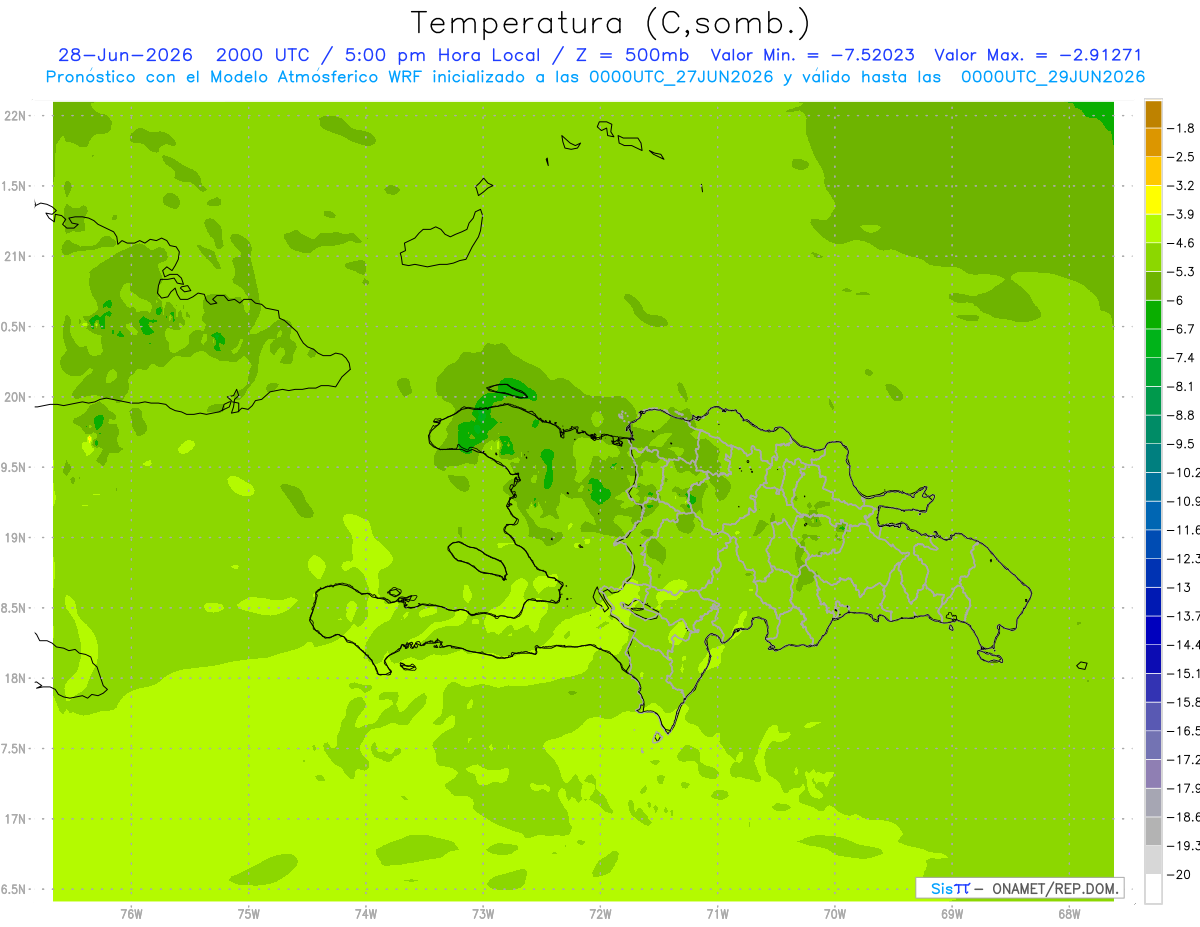This screenshot has height=927, width=1200.
Task: Click the "-4.6" legend value
Action: [1183, 243]
